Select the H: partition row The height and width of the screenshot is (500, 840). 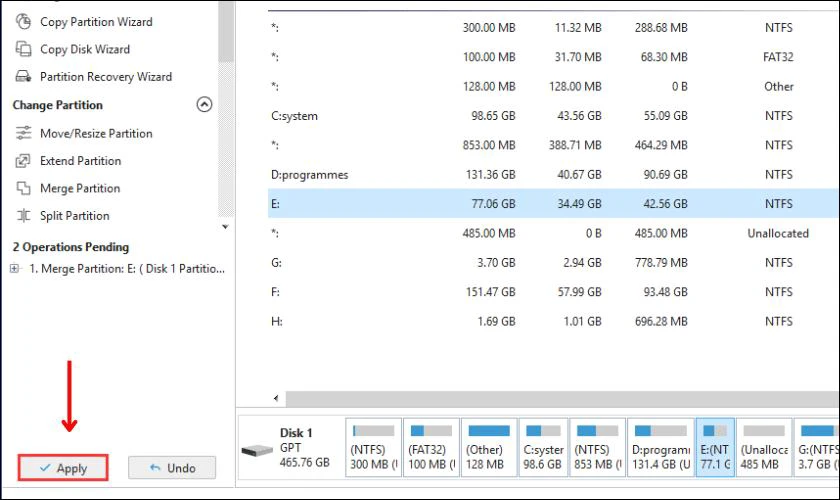553,322
